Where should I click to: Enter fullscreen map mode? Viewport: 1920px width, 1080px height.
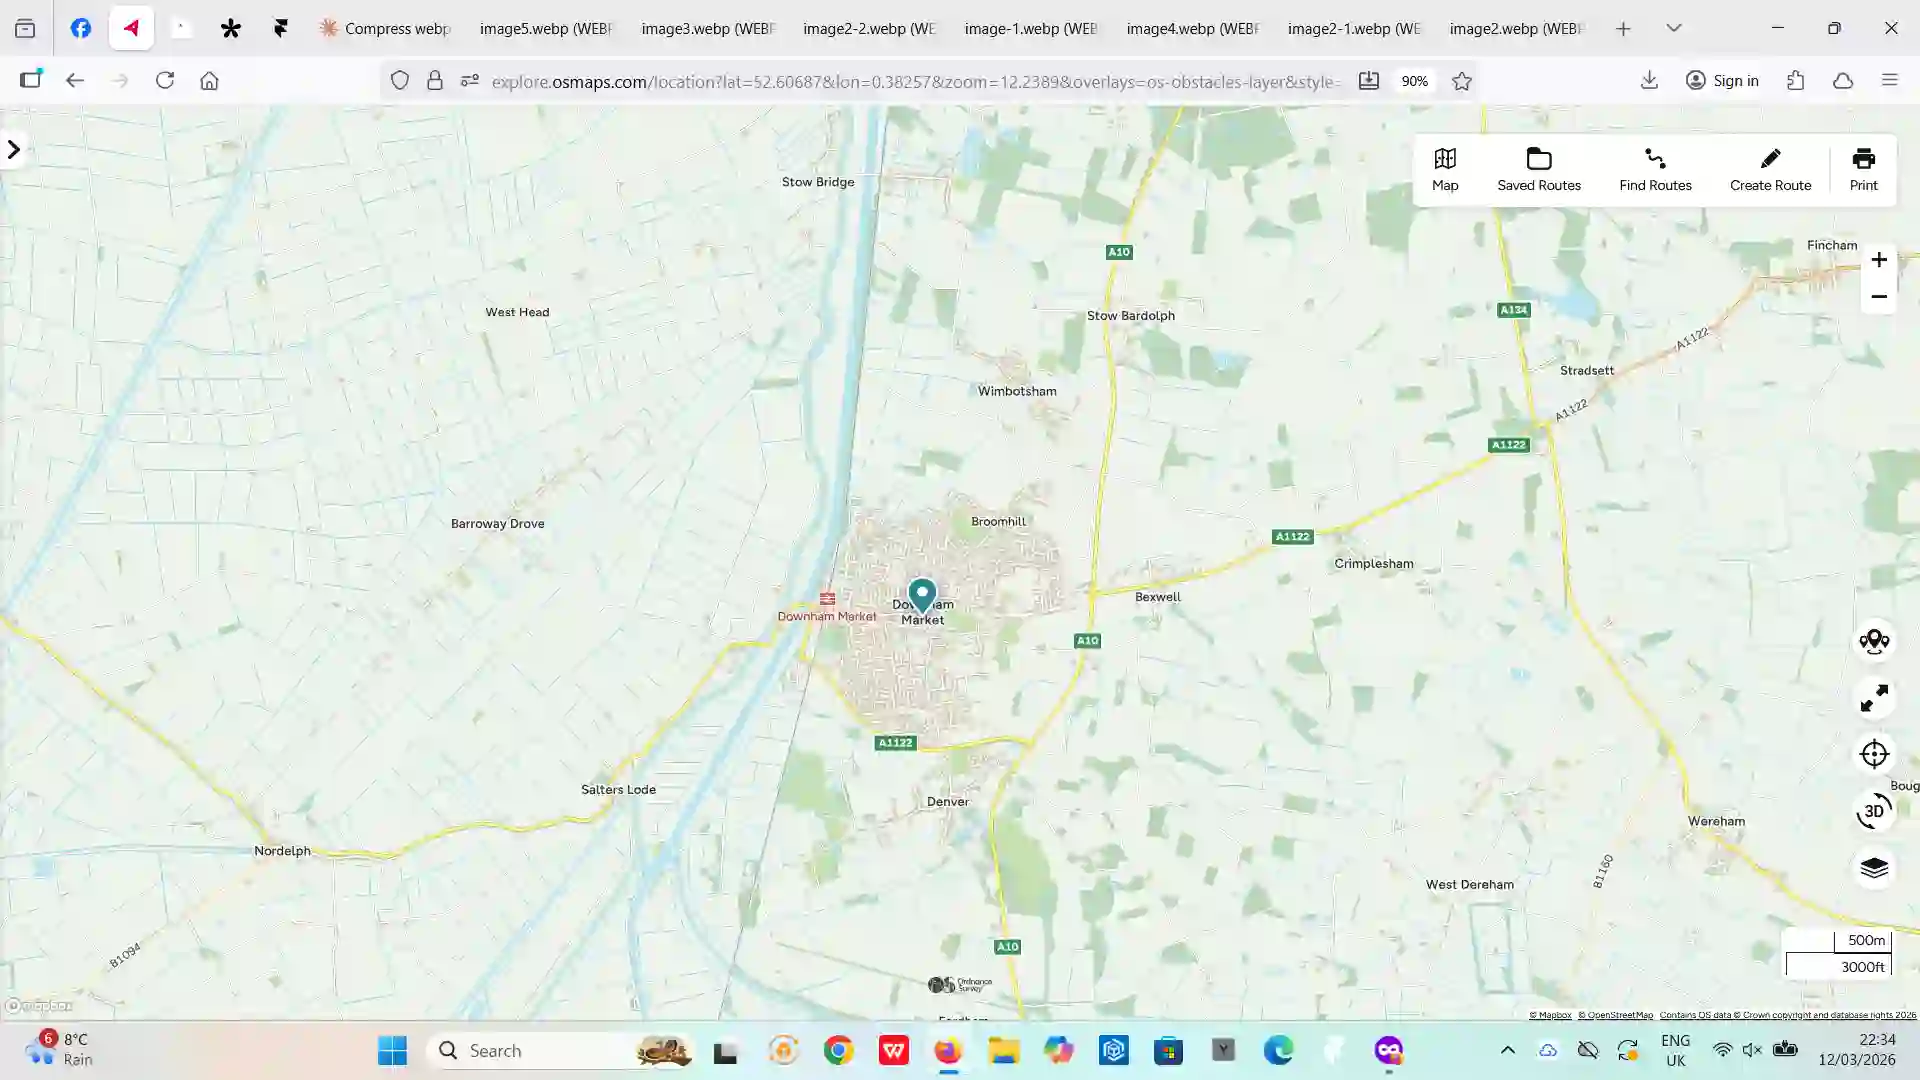[x=1874, y=698]
